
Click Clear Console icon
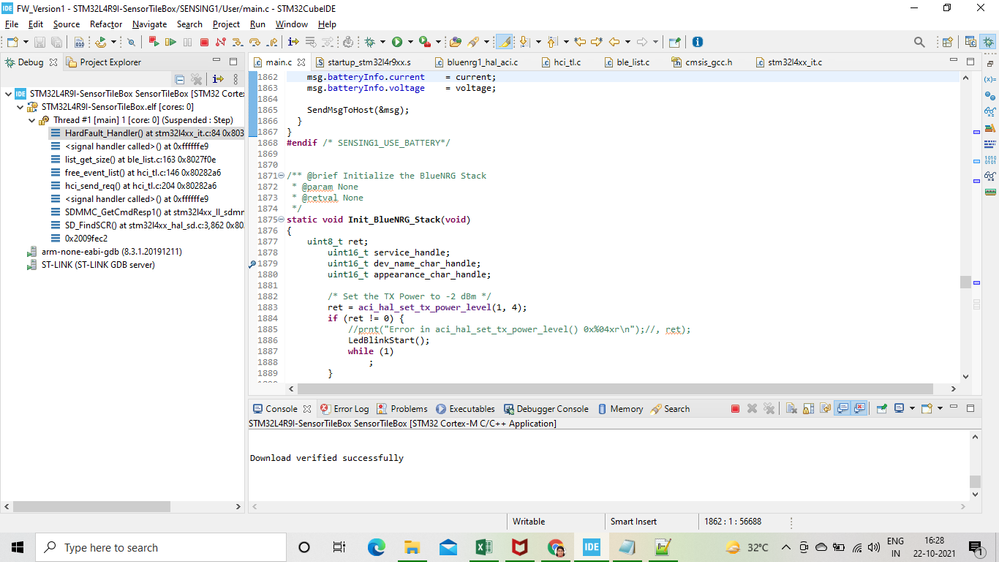tap(791, 408)
